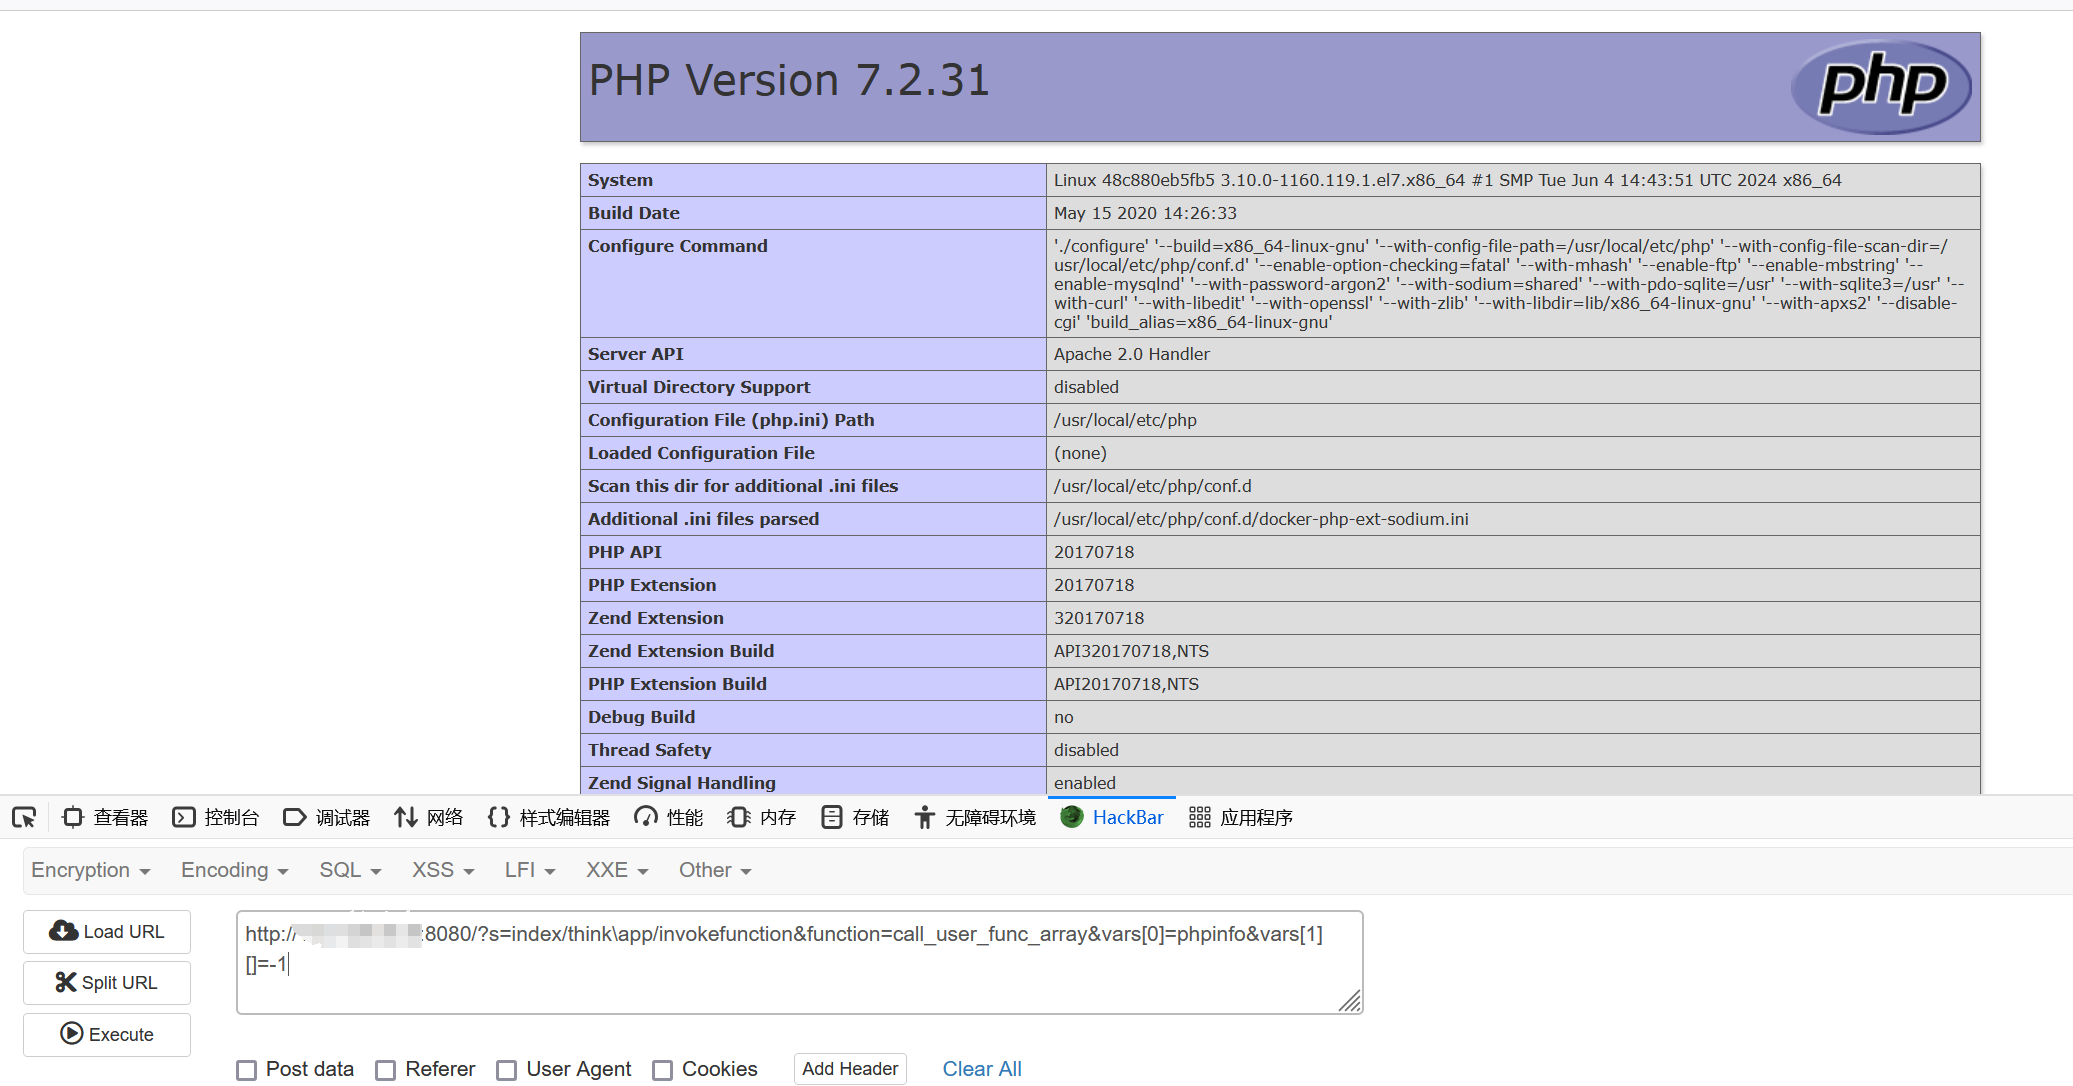Switch to the 样式编辑器 tab label

pyautogui.click(x=565, y=818)
